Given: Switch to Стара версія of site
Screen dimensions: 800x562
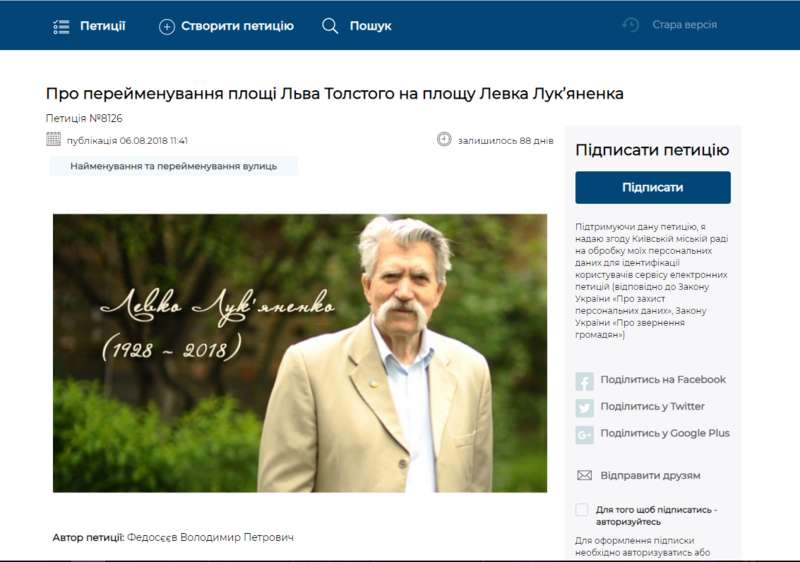Looking at the screenshot, I should 684,25.
